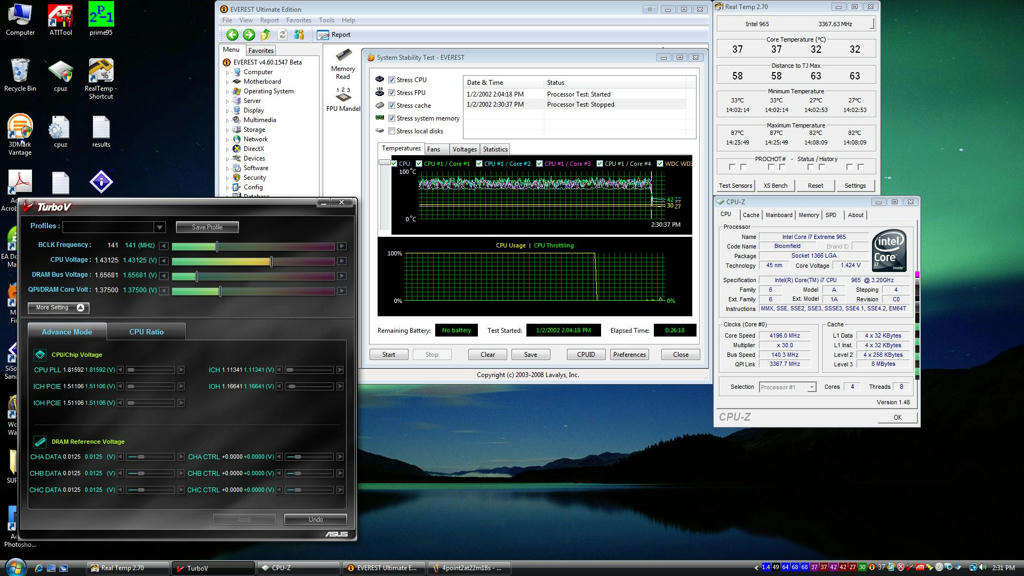
Task: Select the results file desktop icon
Action: tap(101, 131)
